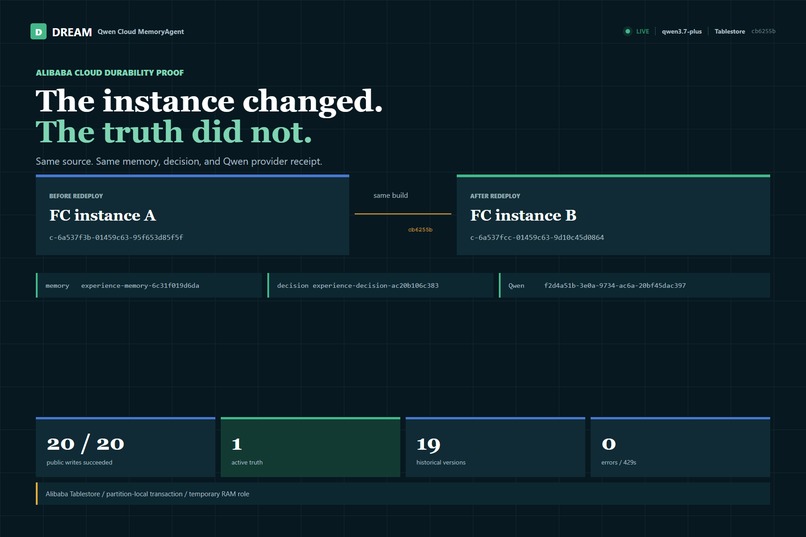Click the green LIVE status dot
The height and width of the screenshot is (537, 806).
(x=627, y=31)
